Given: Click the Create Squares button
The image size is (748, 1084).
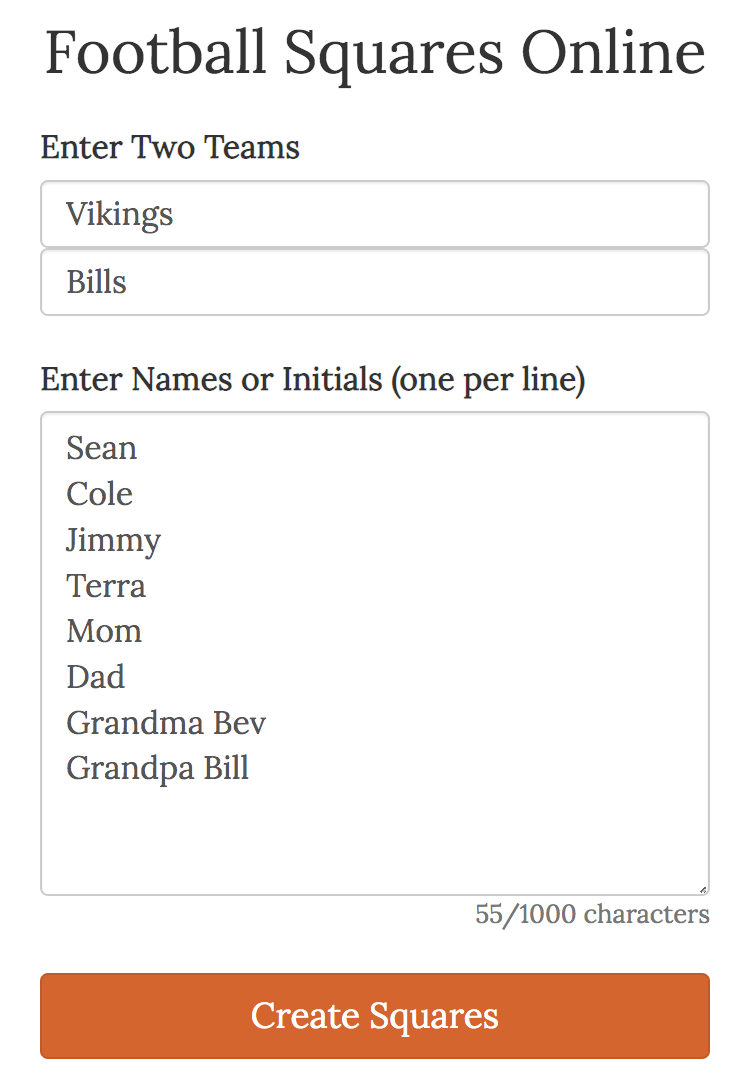Looking at the screenshot, I should 374,1016.
